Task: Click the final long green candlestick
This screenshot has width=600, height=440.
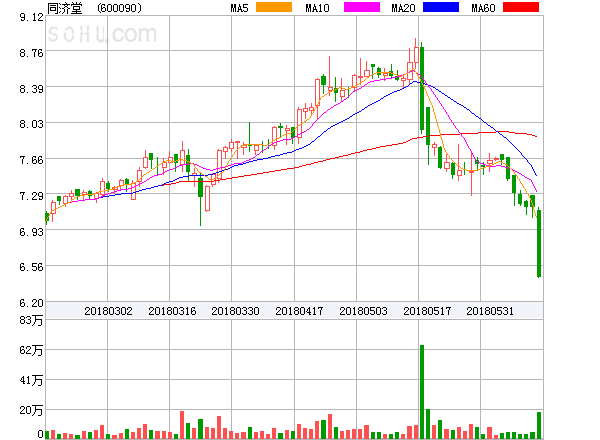Action: [x=539, y=243]
